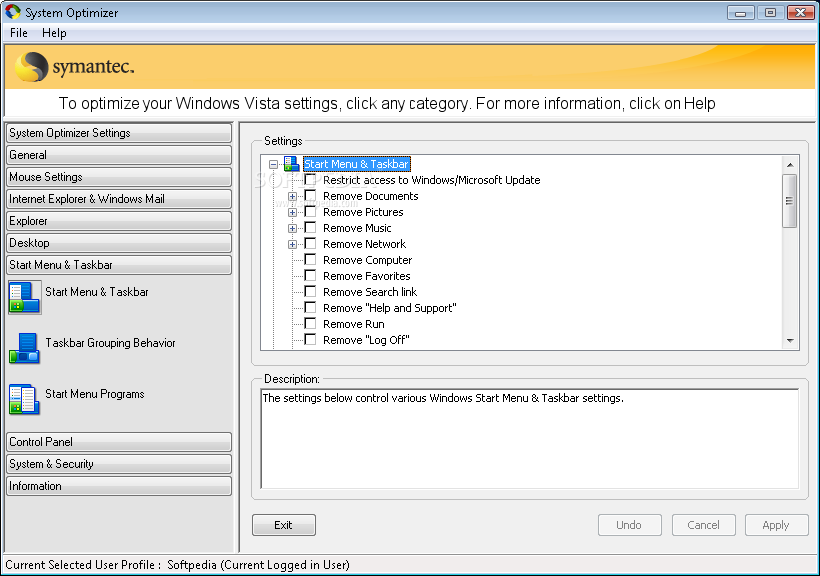Select the Taskbar Grouping Behavior label
Viewport: 820px width, 576px height.
click(x=110, y=343)
